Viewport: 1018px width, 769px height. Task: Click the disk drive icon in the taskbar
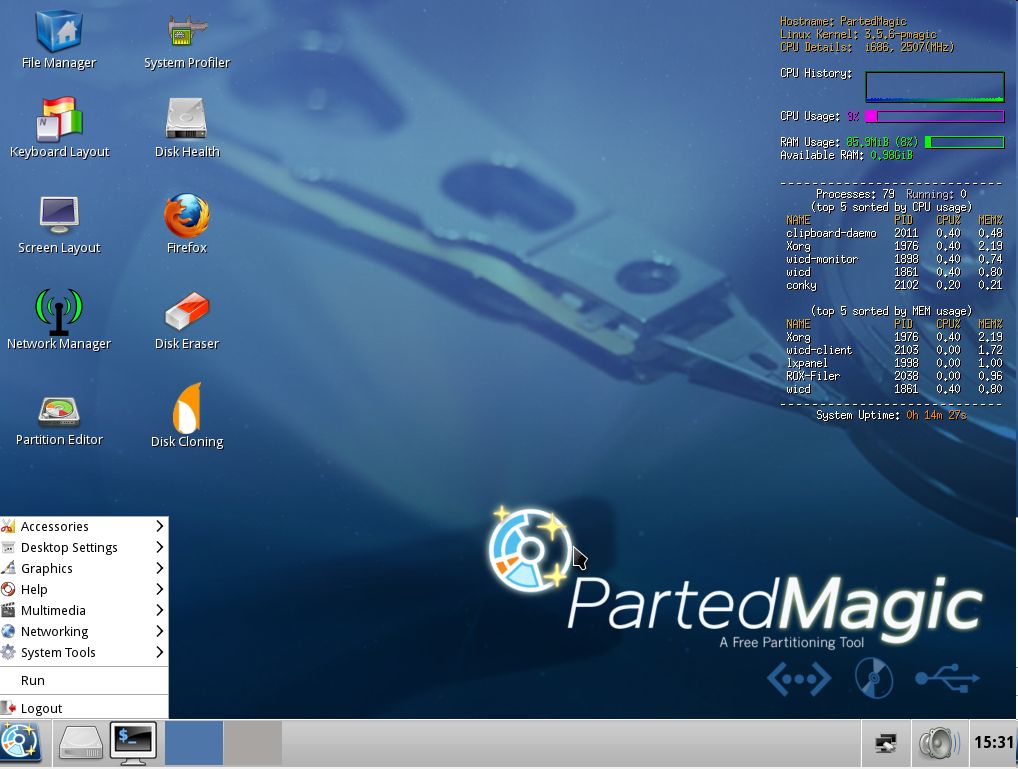pos(81,742)
